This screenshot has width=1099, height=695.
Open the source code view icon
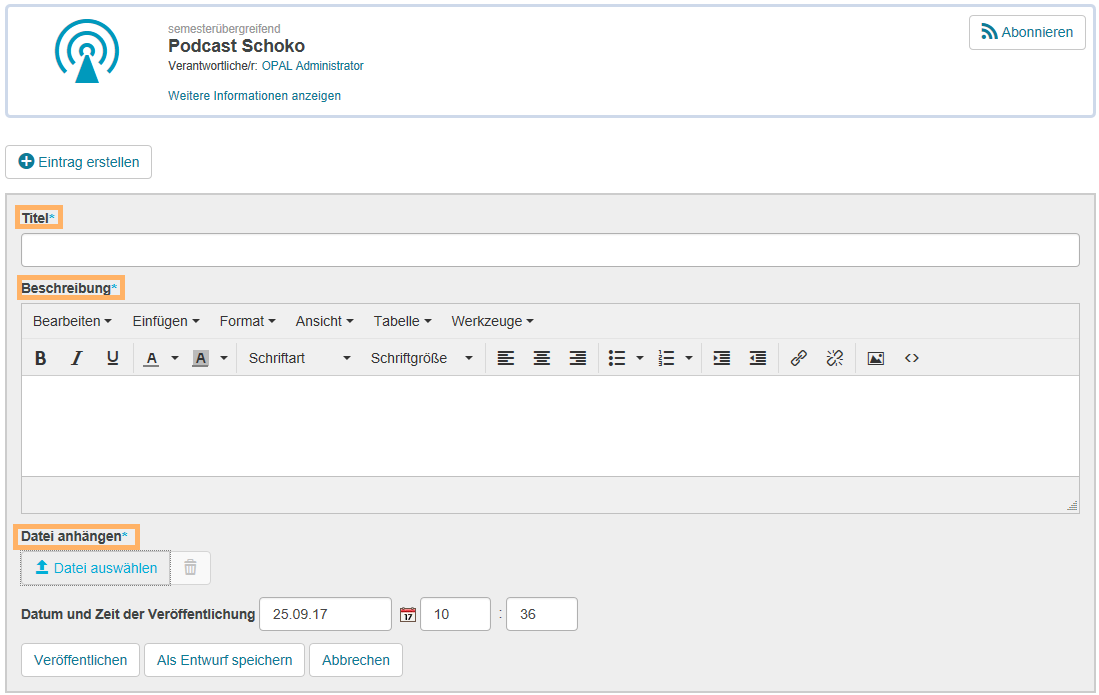[911, 358]
